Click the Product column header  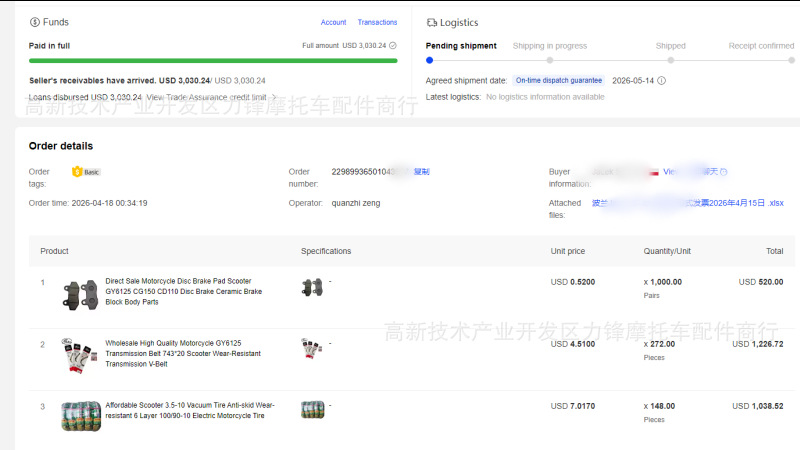[x=54, y=251]
